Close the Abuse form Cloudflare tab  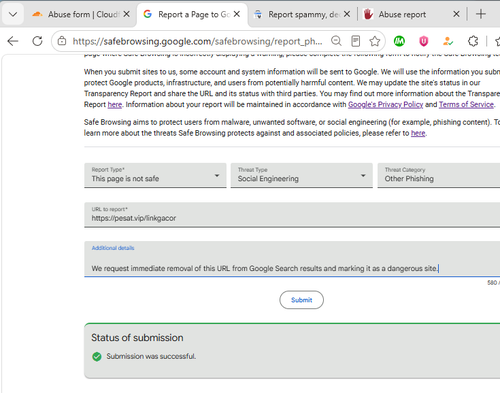click(127, 14)
